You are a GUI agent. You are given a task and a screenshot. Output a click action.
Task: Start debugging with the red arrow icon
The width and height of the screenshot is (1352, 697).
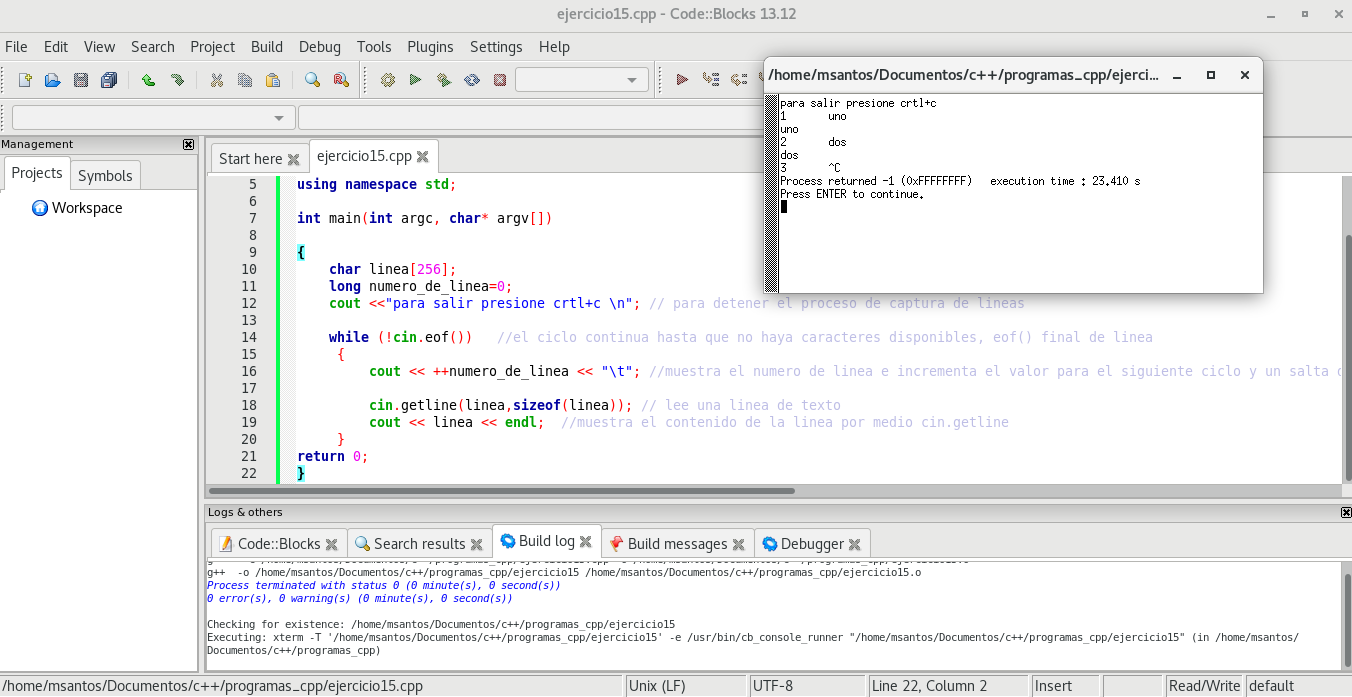click(682, 80)
